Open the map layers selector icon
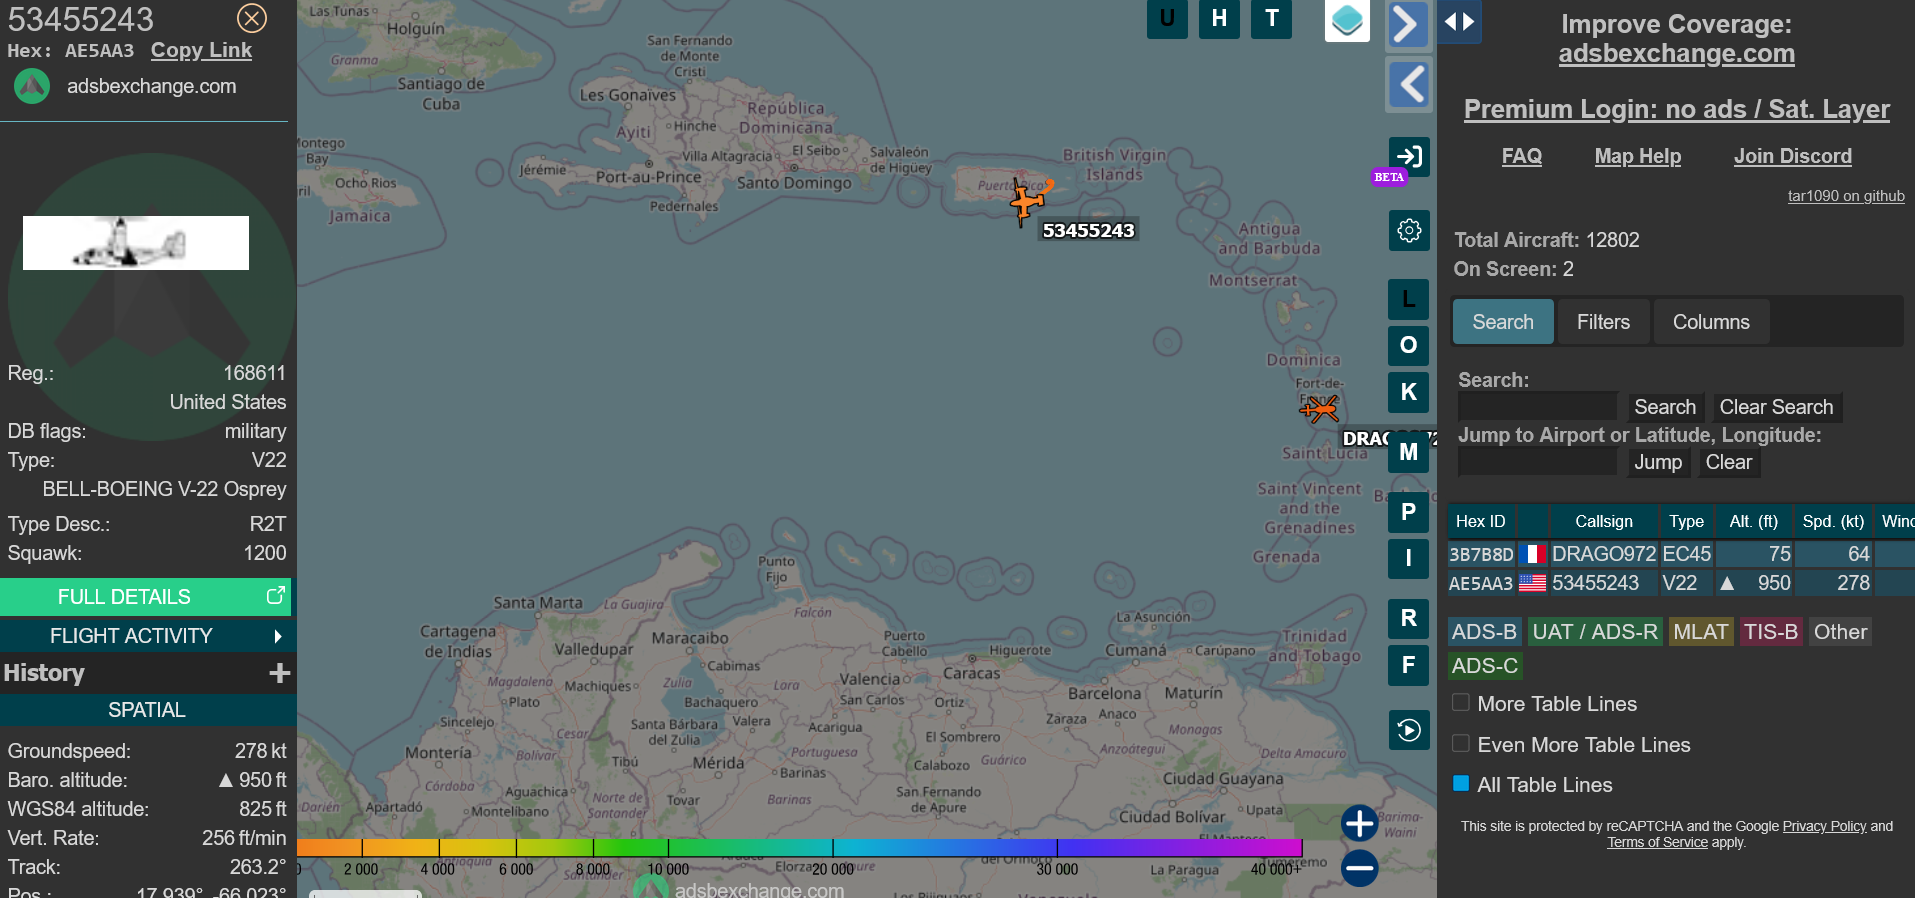Screen dimensions: 1915x898 1346,21
